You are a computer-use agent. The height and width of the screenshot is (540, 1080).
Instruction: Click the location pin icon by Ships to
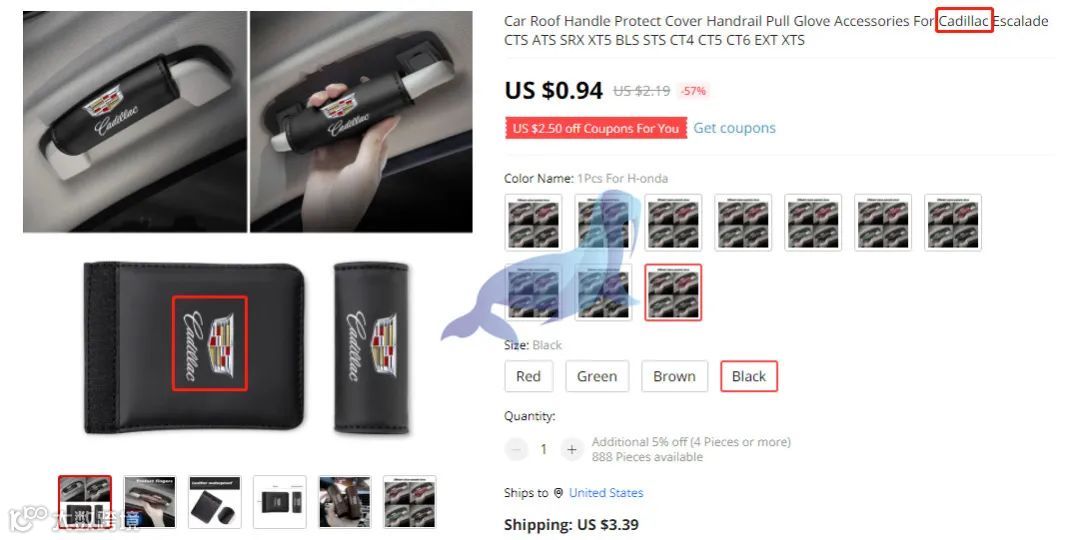[558, 493]
